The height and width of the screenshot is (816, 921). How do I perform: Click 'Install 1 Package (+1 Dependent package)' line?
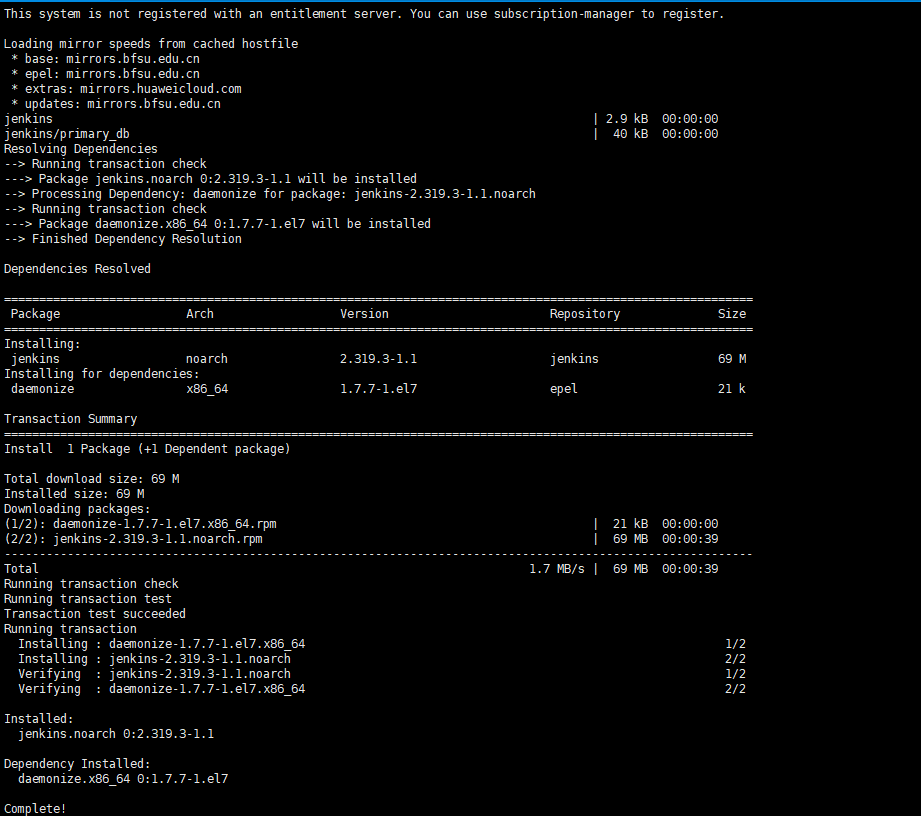point(147,449)
